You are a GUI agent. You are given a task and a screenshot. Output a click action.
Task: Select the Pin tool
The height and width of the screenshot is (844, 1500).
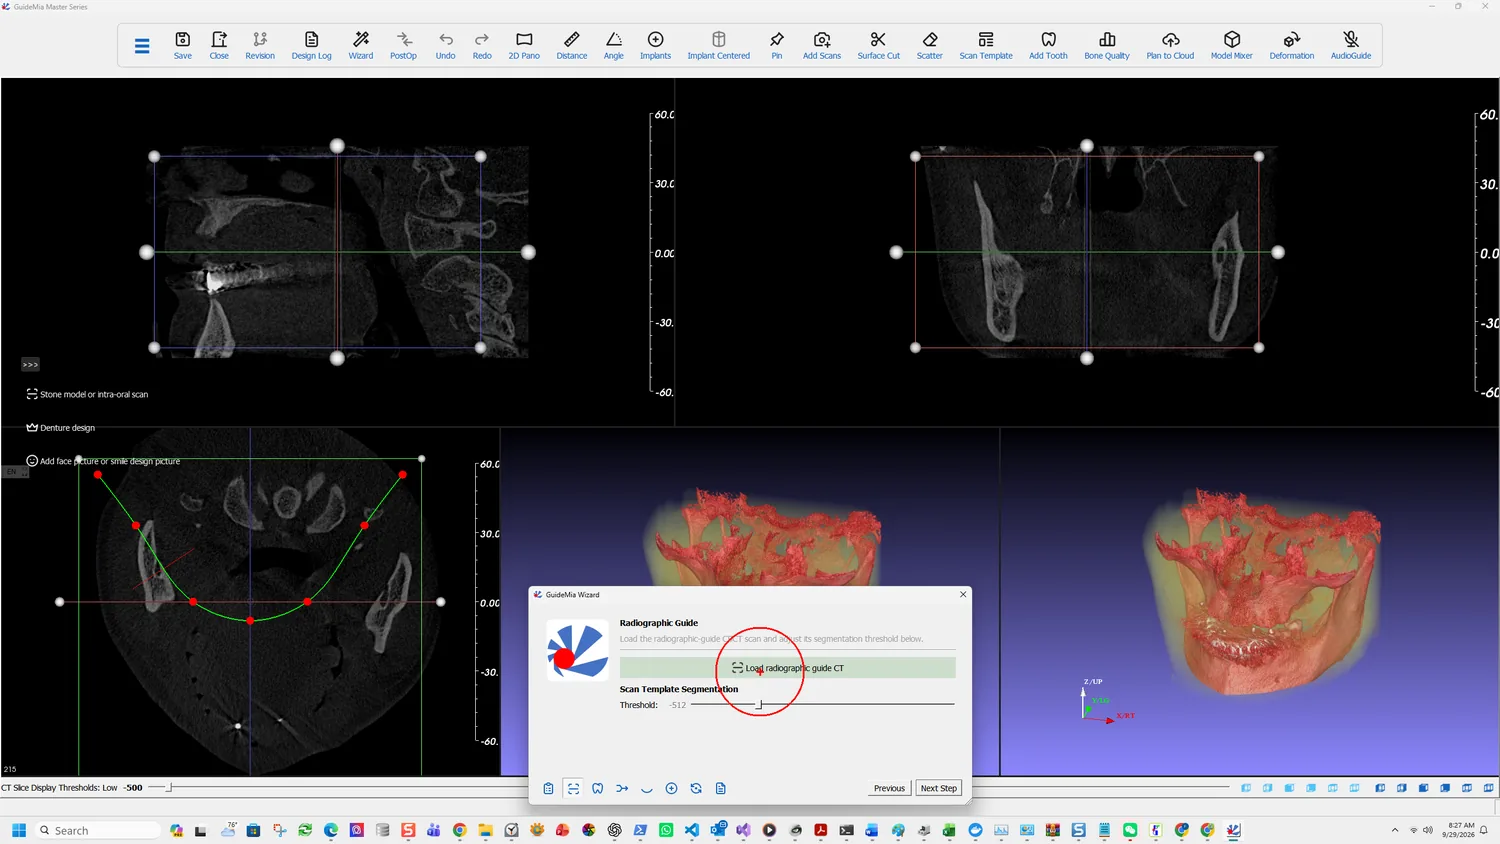pos(777,45)
